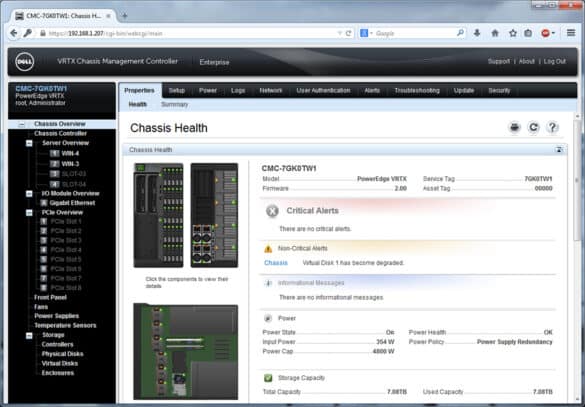585x407 pixels.
Task: Click the front chassis view thumbnail
Action: pyautogui.click(x=159, y=215)
